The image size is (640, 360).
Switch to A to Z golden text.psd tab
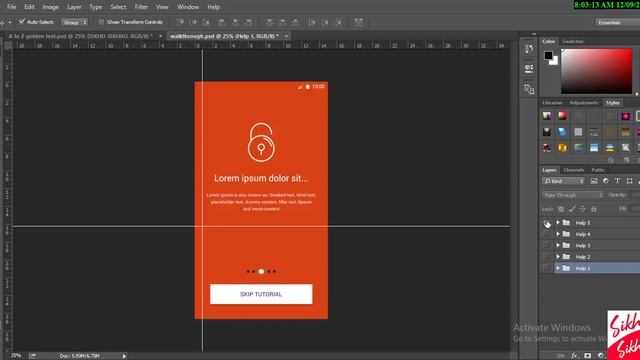[x=80, y=36]
